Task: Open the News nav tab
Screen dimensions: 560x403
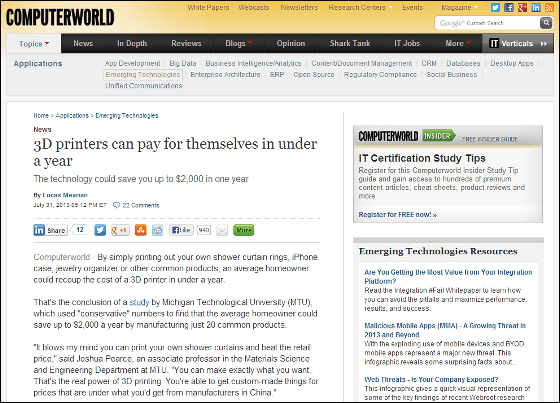Action: 83,43
